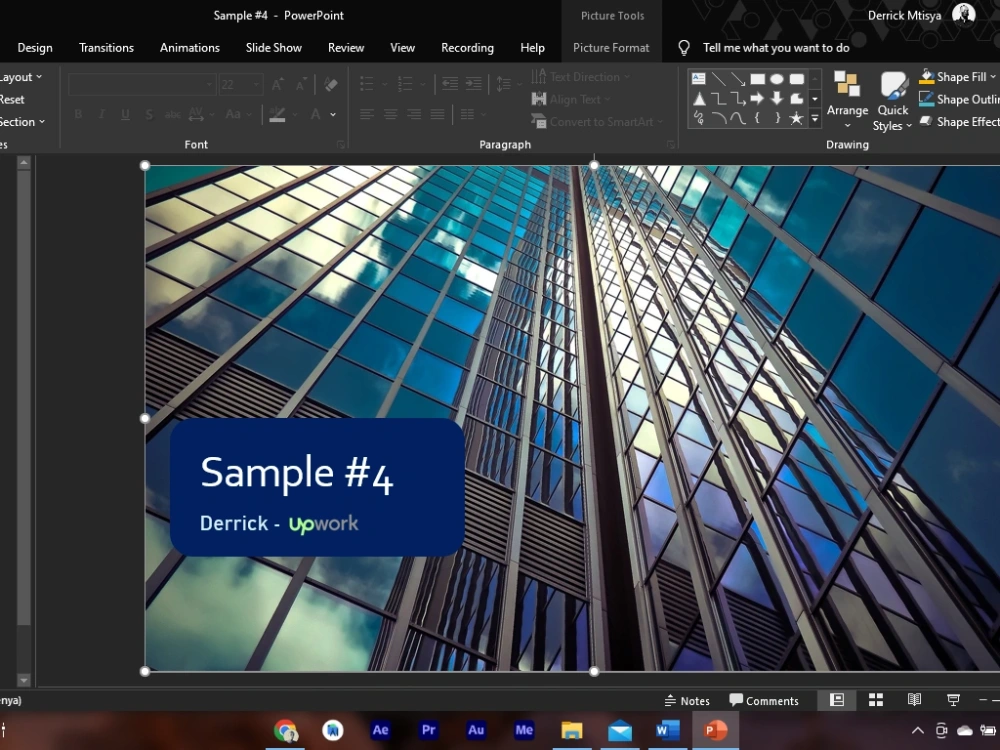Expand the shapes gallery with the More arrow
The image size is (1000, 750).
tap(814, 118)
